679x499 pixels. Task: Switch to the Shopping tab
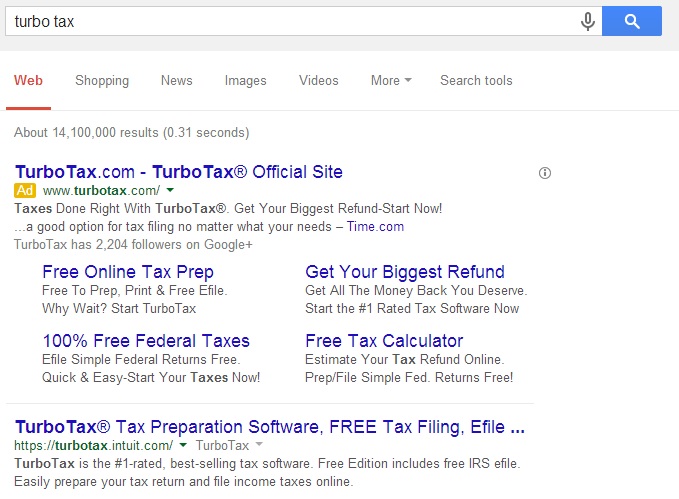102,81
